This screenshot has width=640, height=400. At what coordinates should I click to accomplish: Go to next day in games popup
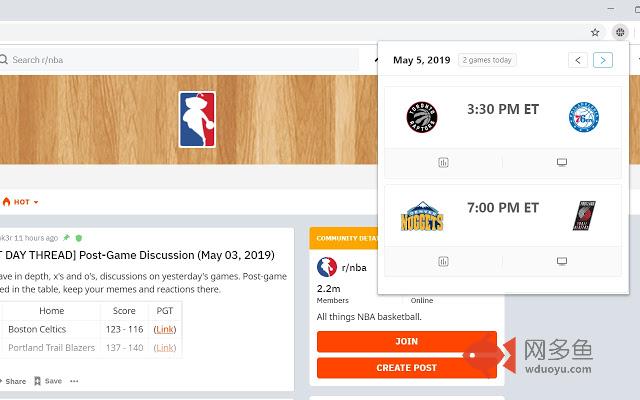(603, 60)
